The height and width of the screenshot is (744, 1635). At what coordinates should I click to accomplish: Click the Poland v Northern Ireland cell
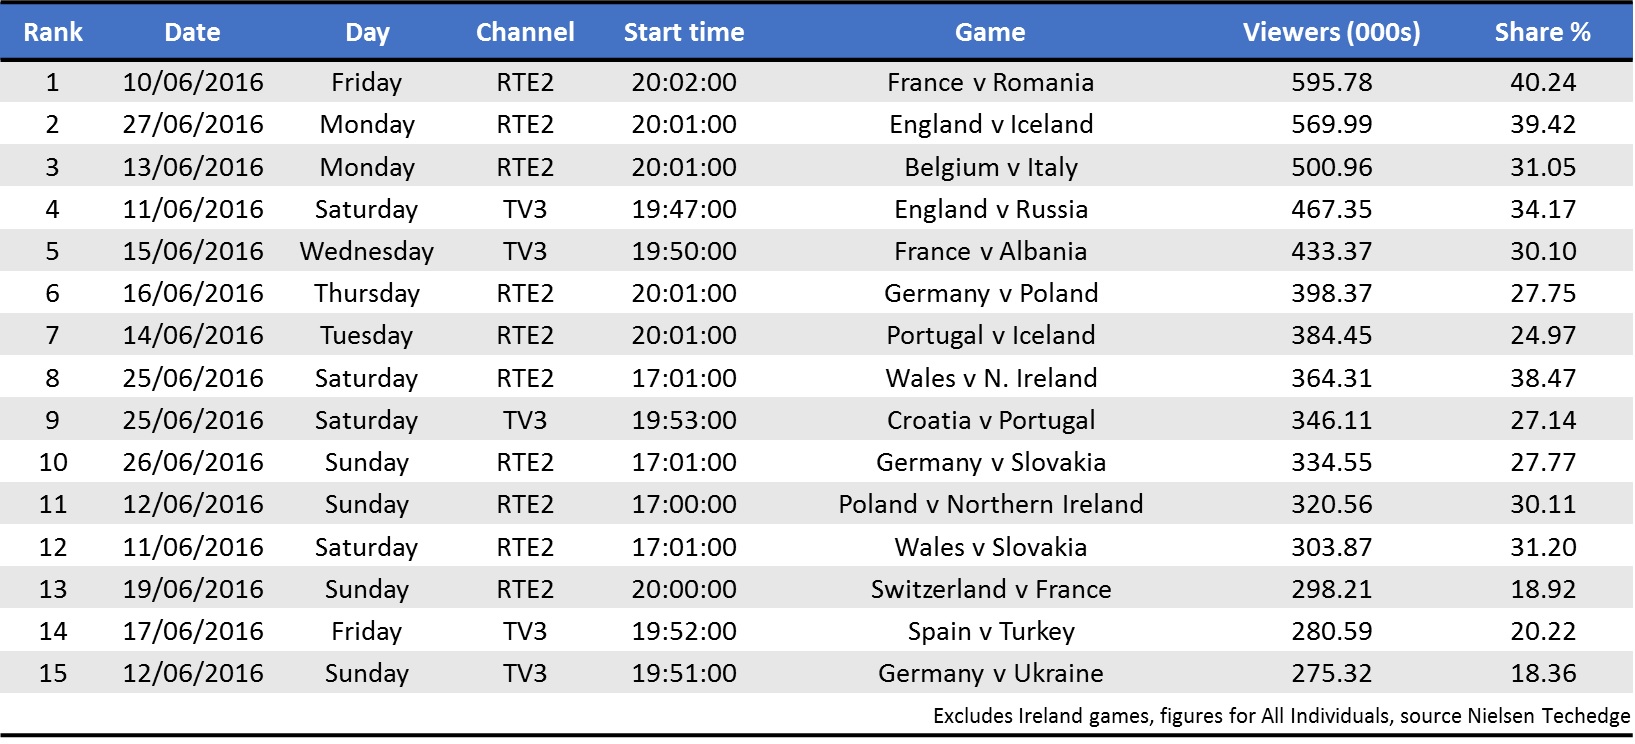click(990, 504)
